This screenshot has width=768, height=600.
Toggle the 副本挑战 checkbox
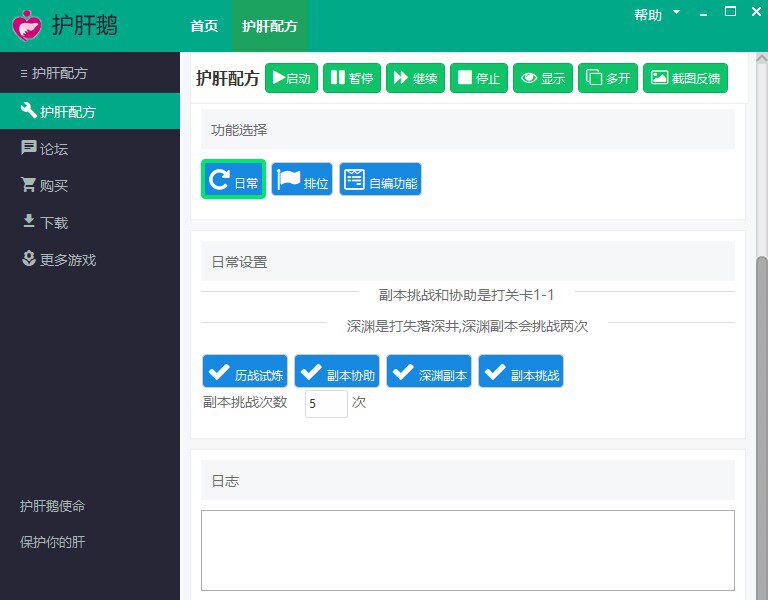[521, 371]
